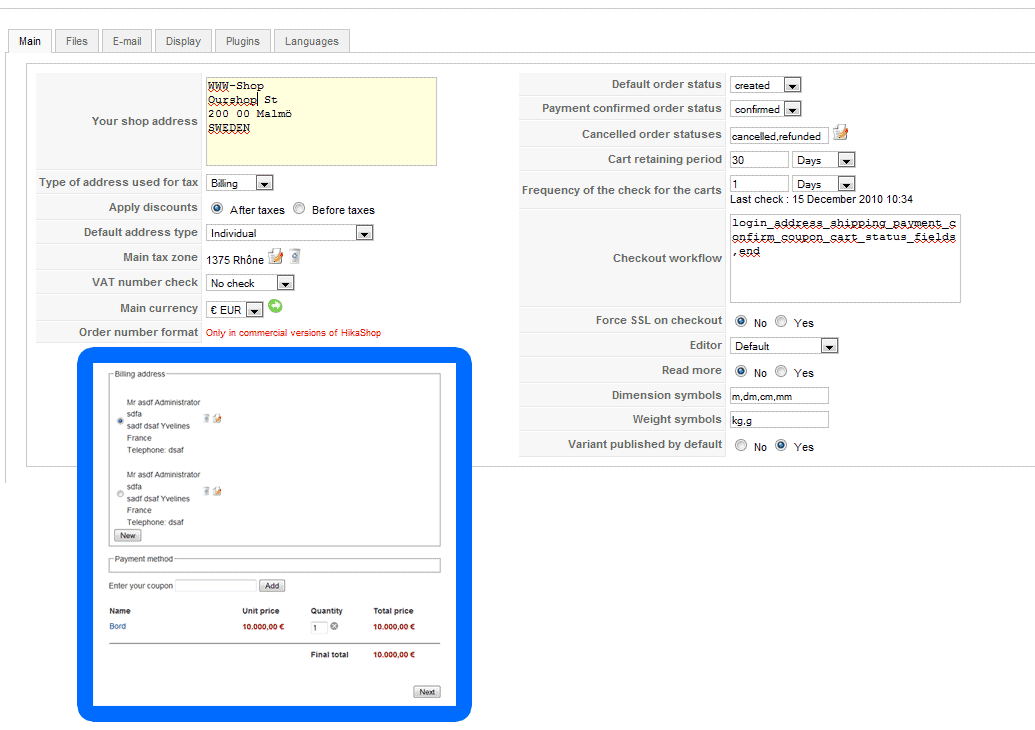
Task: Open the VAT number check dropdown
Action: pyautogui.click(x=250, y=283)
